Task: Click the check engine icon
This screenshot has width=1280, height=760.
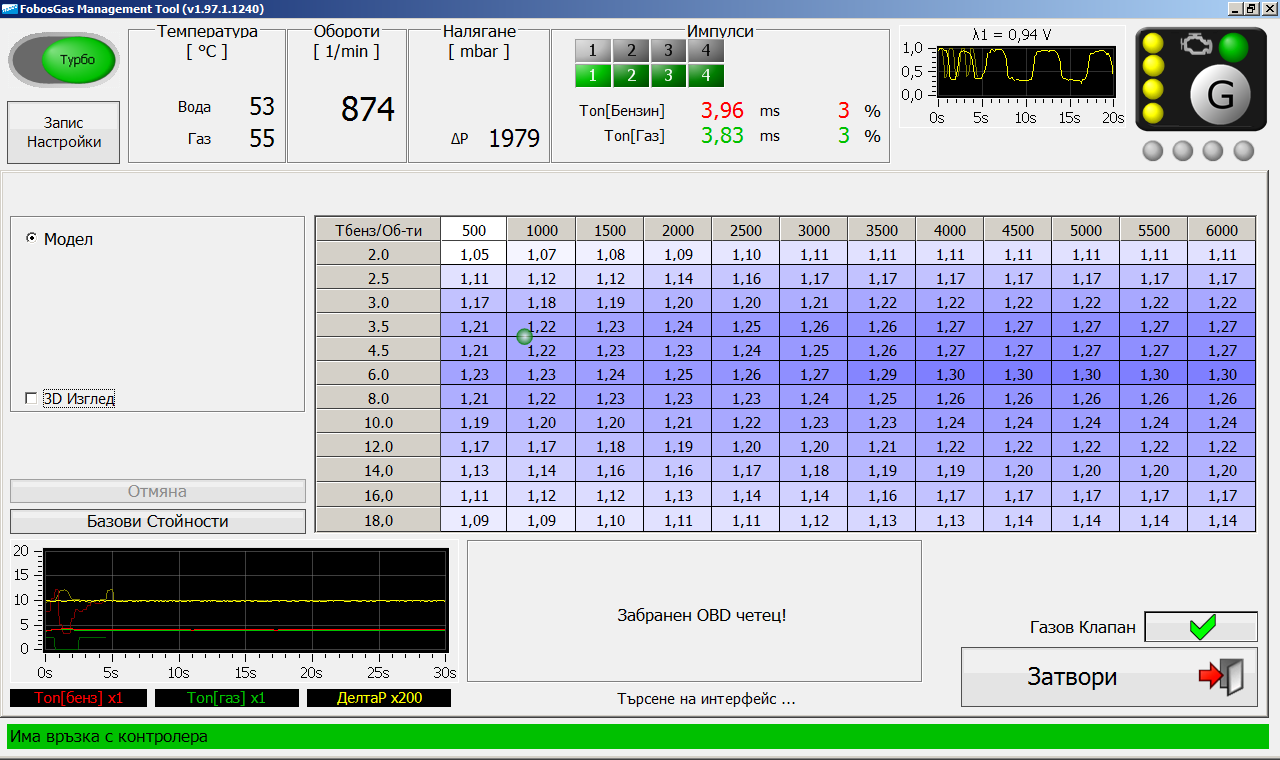Action: pyautogui.click(x=1194, y=45)
